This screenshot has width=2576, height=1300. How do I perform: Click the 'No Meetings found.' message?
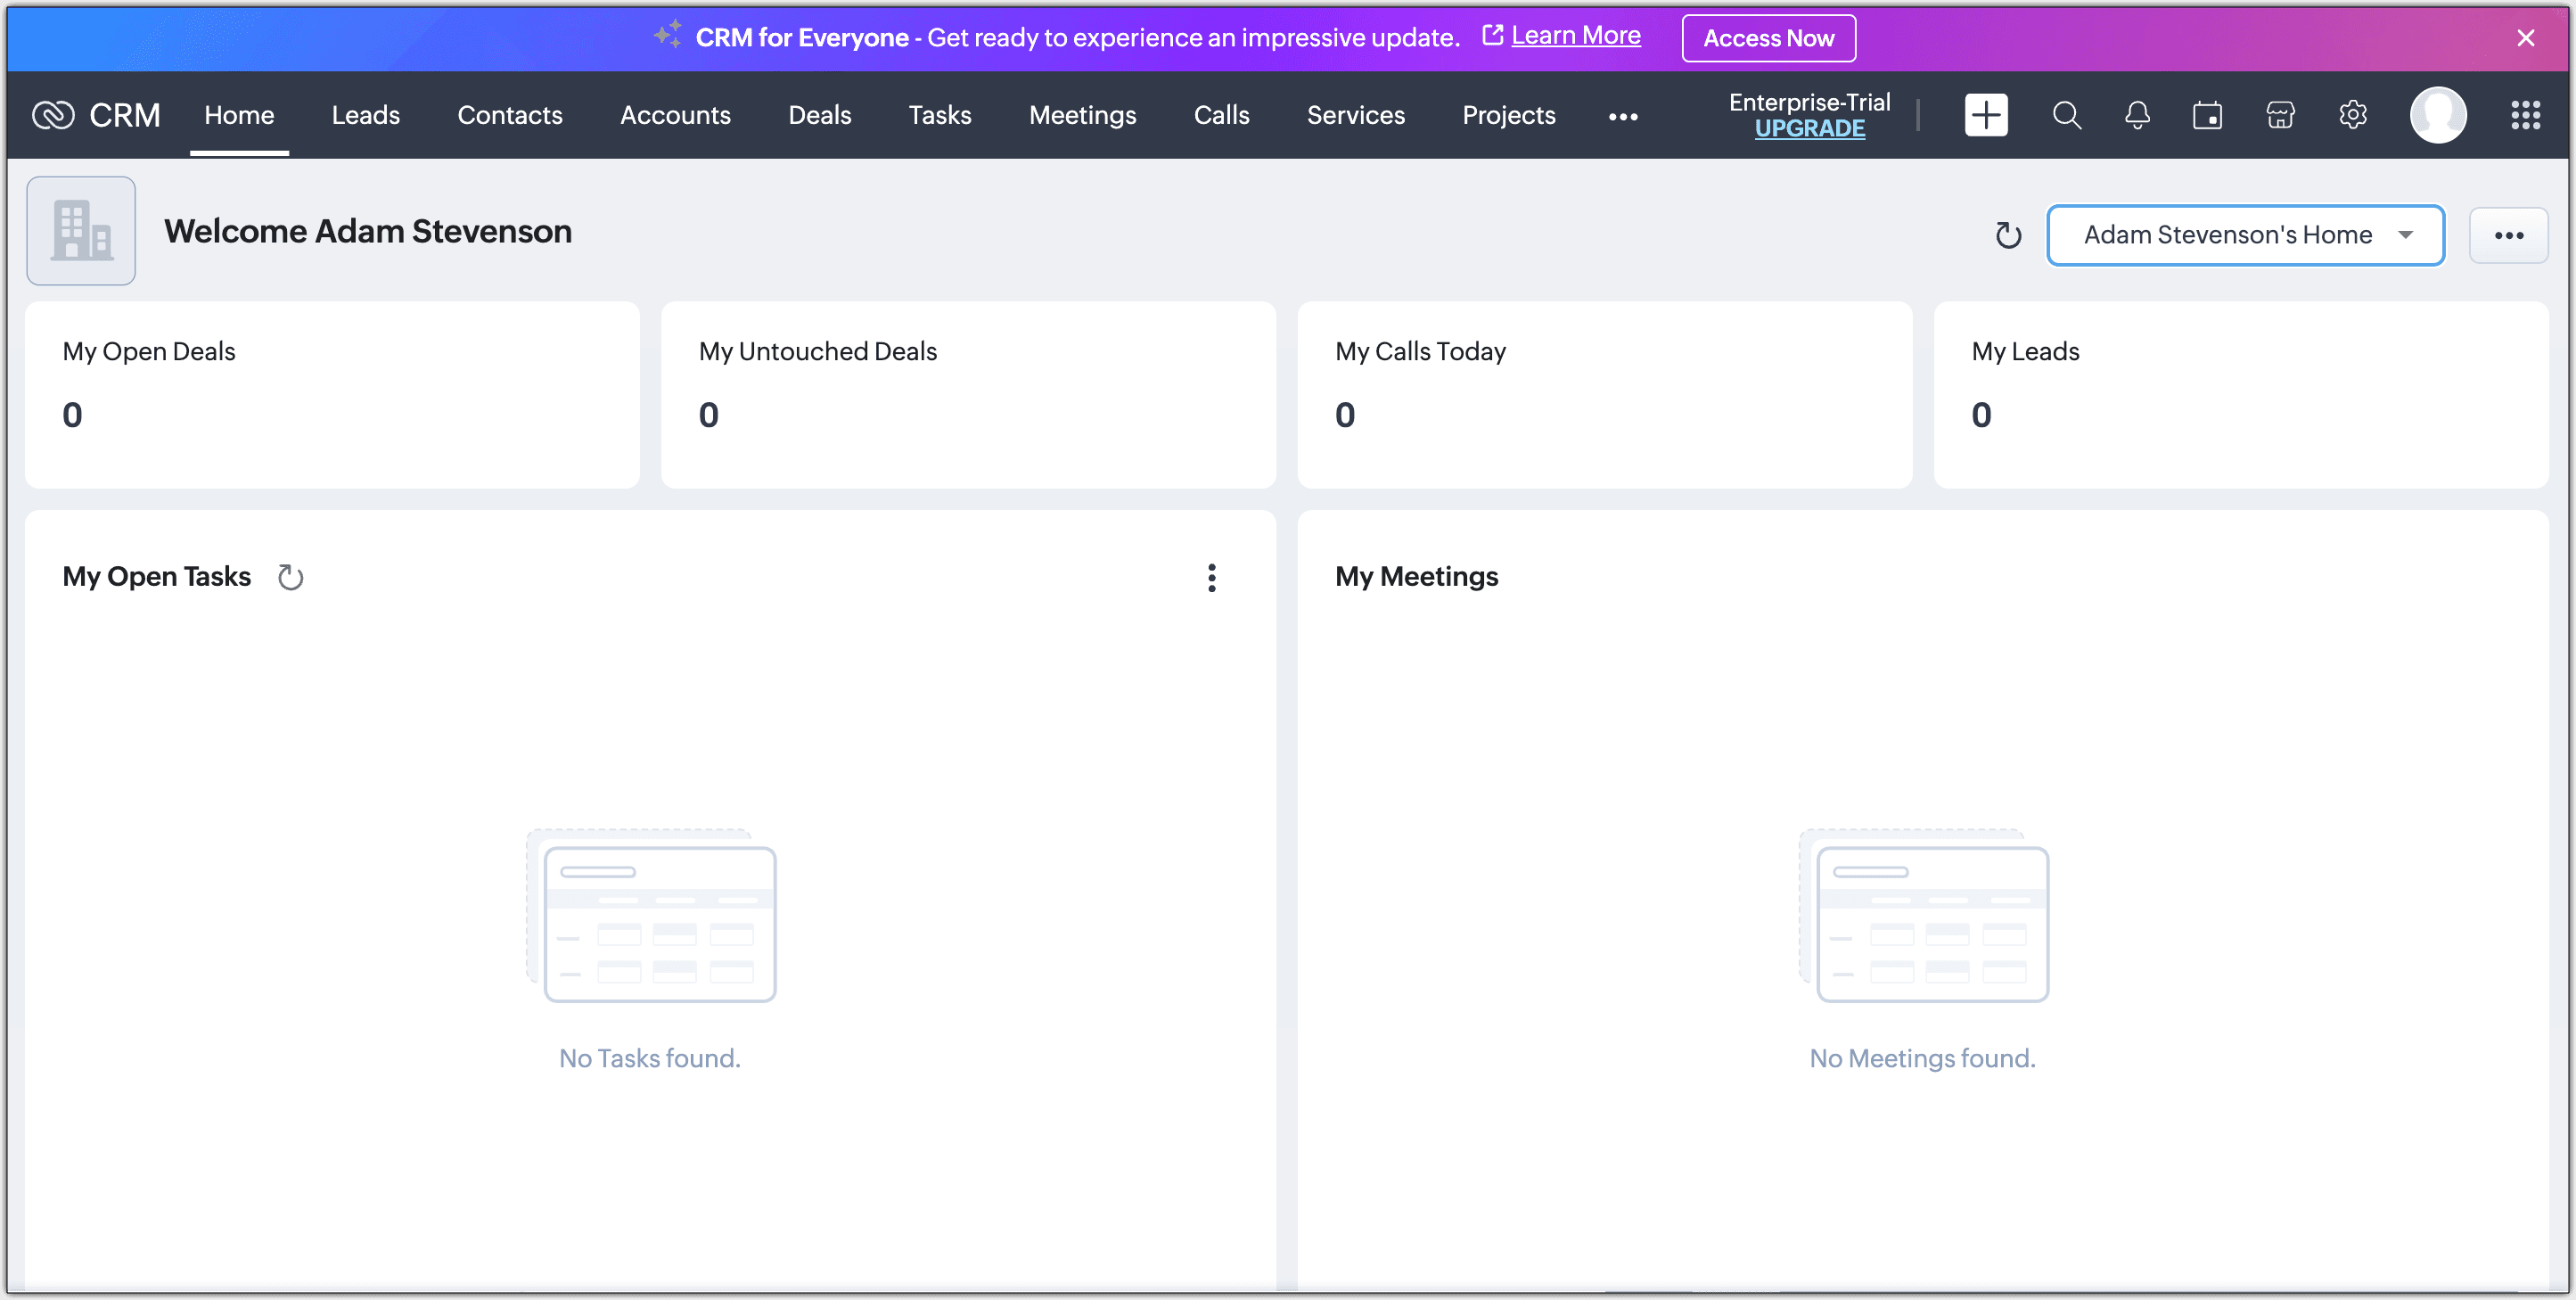pos(1922,1058)
